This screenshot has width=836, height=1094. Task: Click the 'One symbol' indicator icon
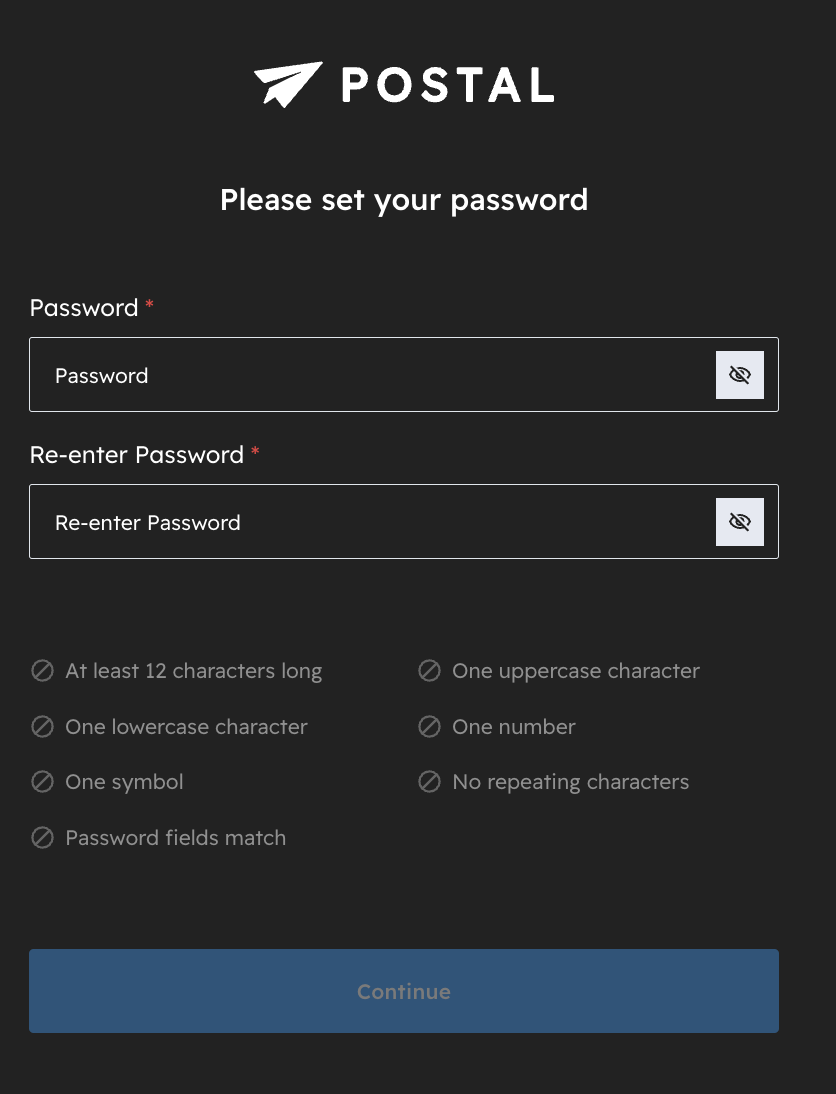coord(43,781)
